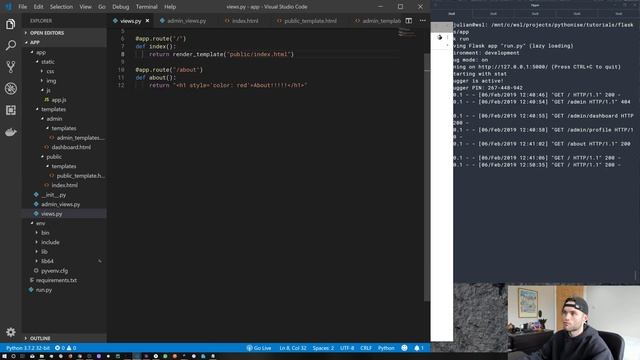640x360 pixels.
Task: Change the UTF-8 encoding
Action: 347,348
